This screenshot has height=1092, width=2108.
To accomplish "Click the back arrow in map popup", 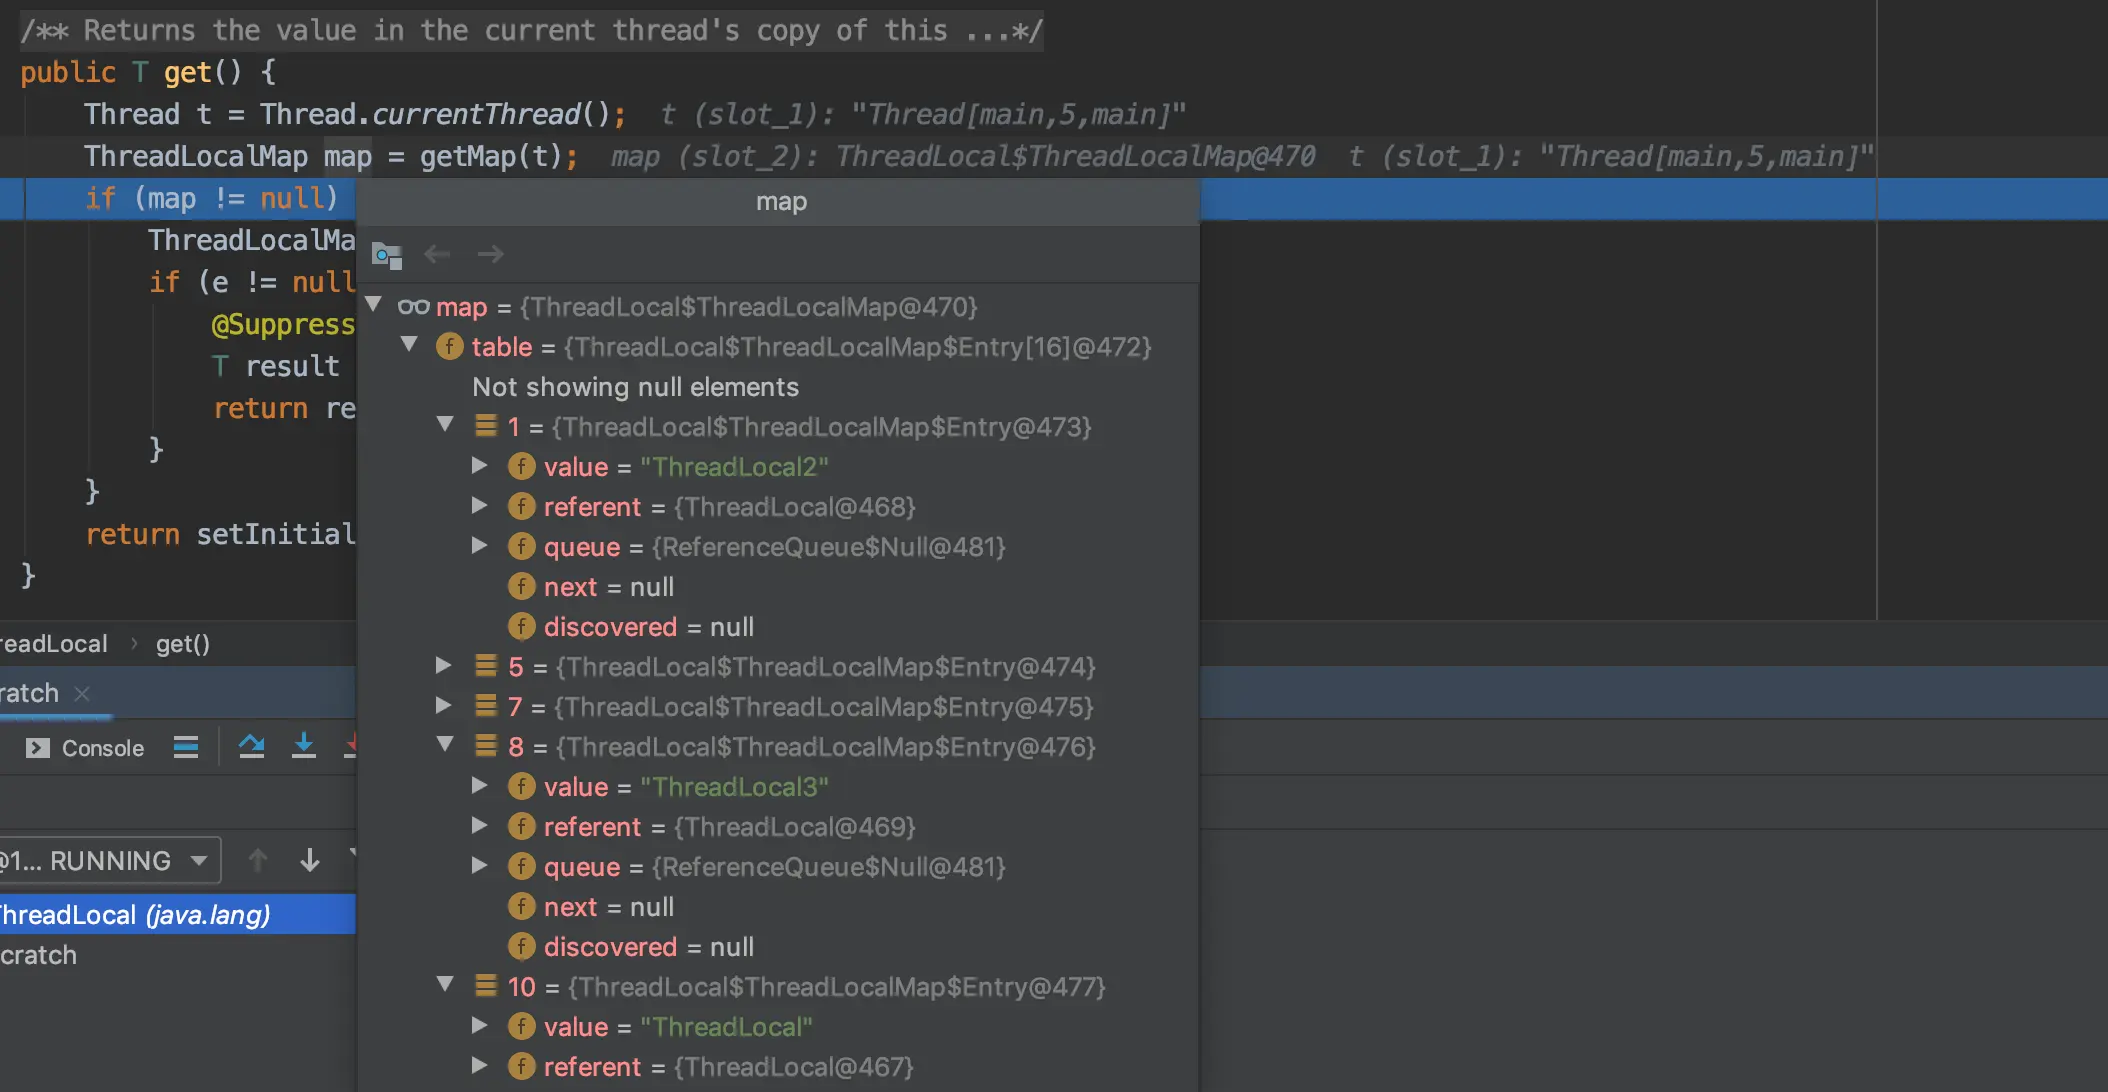I will point(437,255).
